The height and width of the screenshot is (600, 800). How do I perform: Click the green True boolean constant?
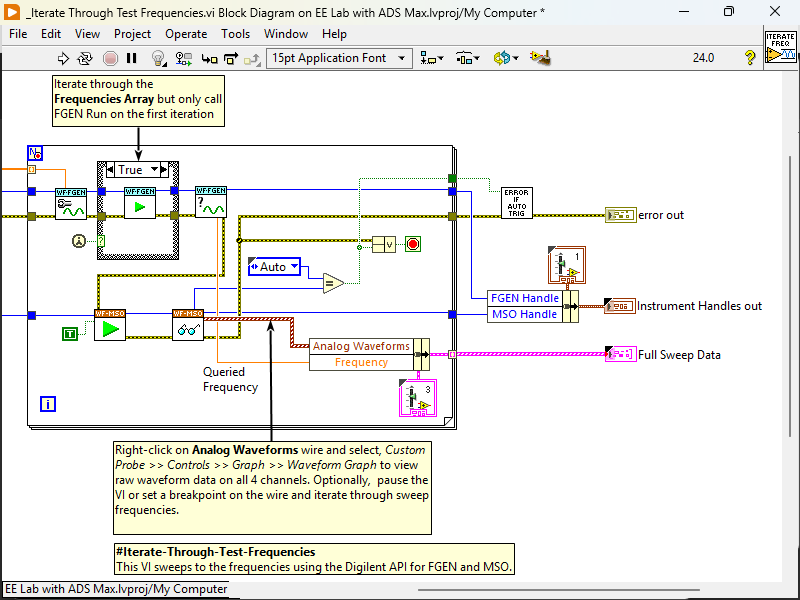(x=70, y=334)
